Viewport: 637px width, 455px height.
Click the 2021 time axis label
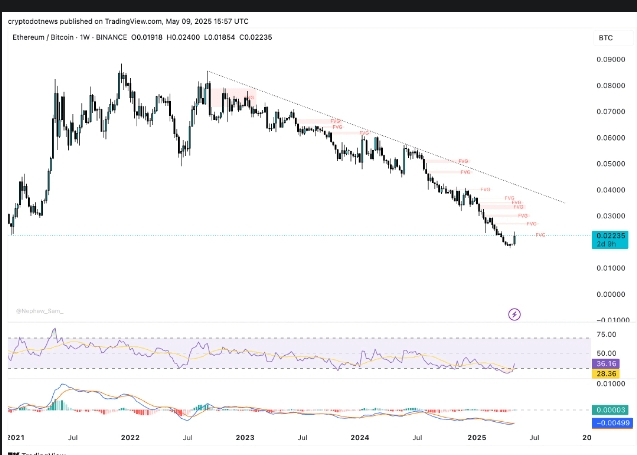[16, 438]
